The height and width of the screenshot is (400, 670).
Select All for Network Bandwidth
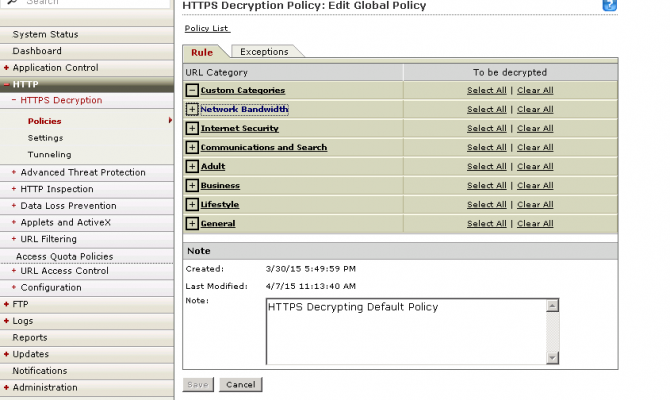[487, 109]
